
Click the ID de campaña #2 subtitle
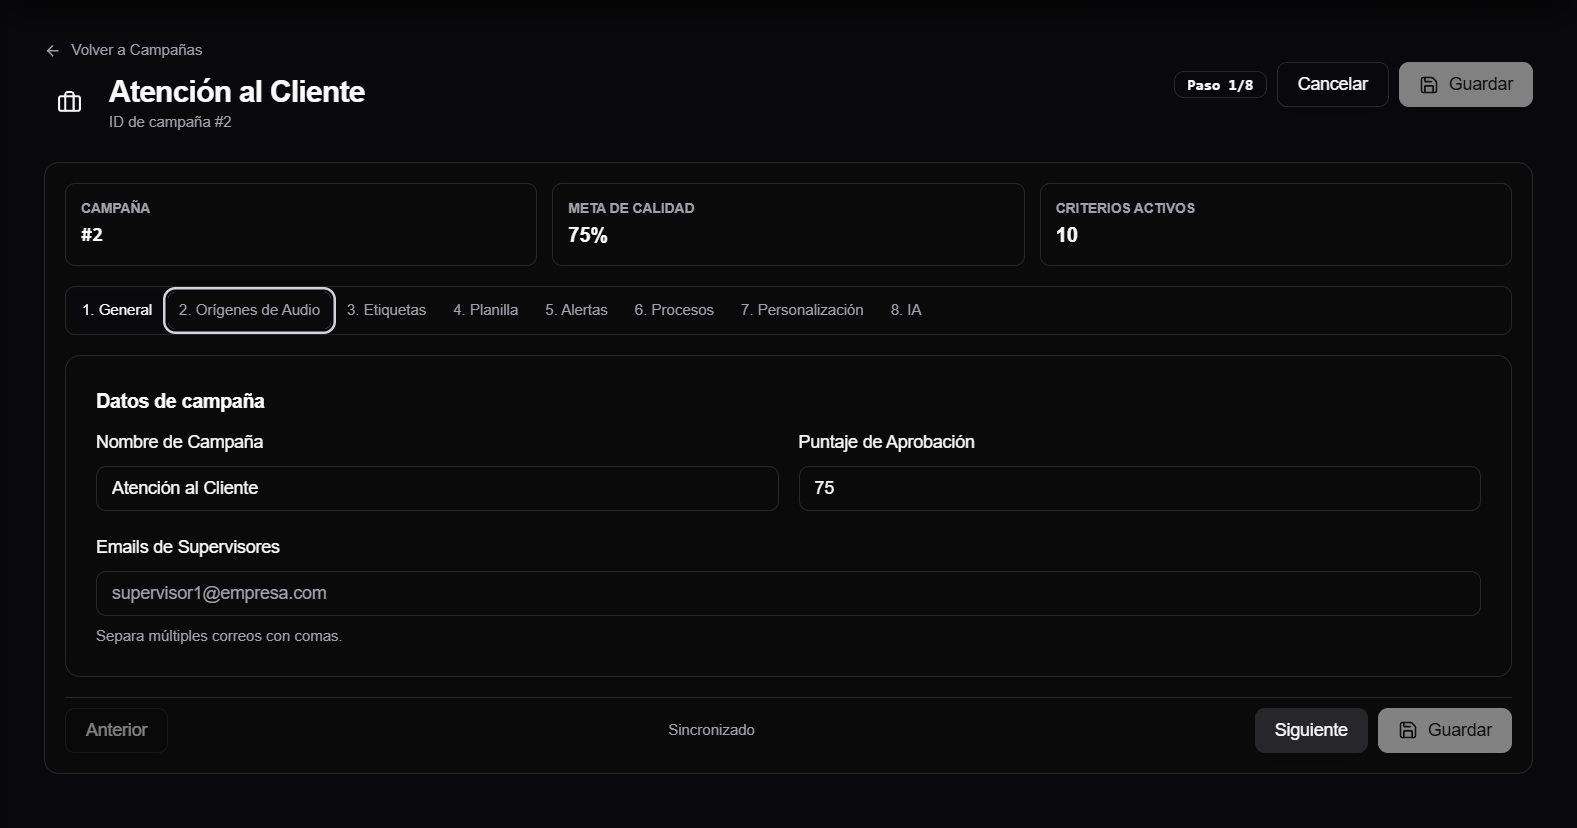pyautogui.click(x=170, y=122)
